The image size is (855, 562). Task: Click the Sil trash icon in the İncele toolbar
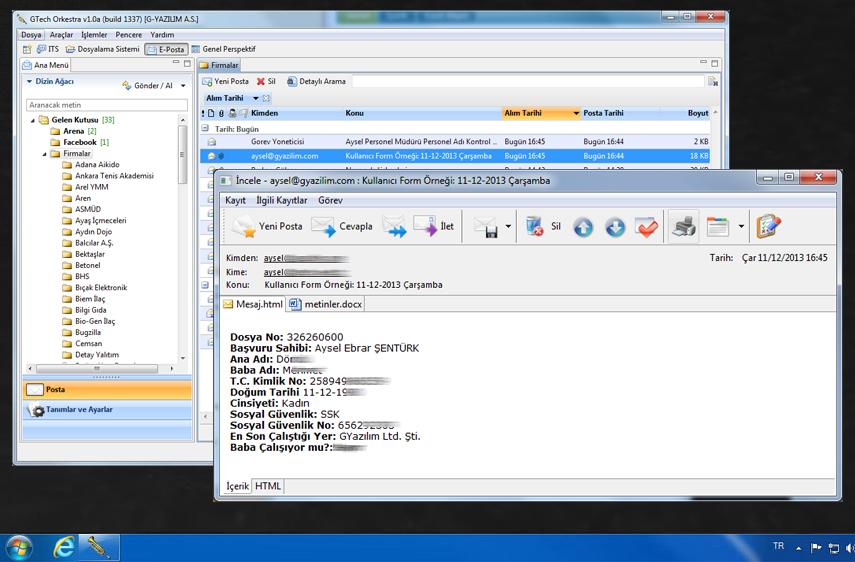(543, 226)
